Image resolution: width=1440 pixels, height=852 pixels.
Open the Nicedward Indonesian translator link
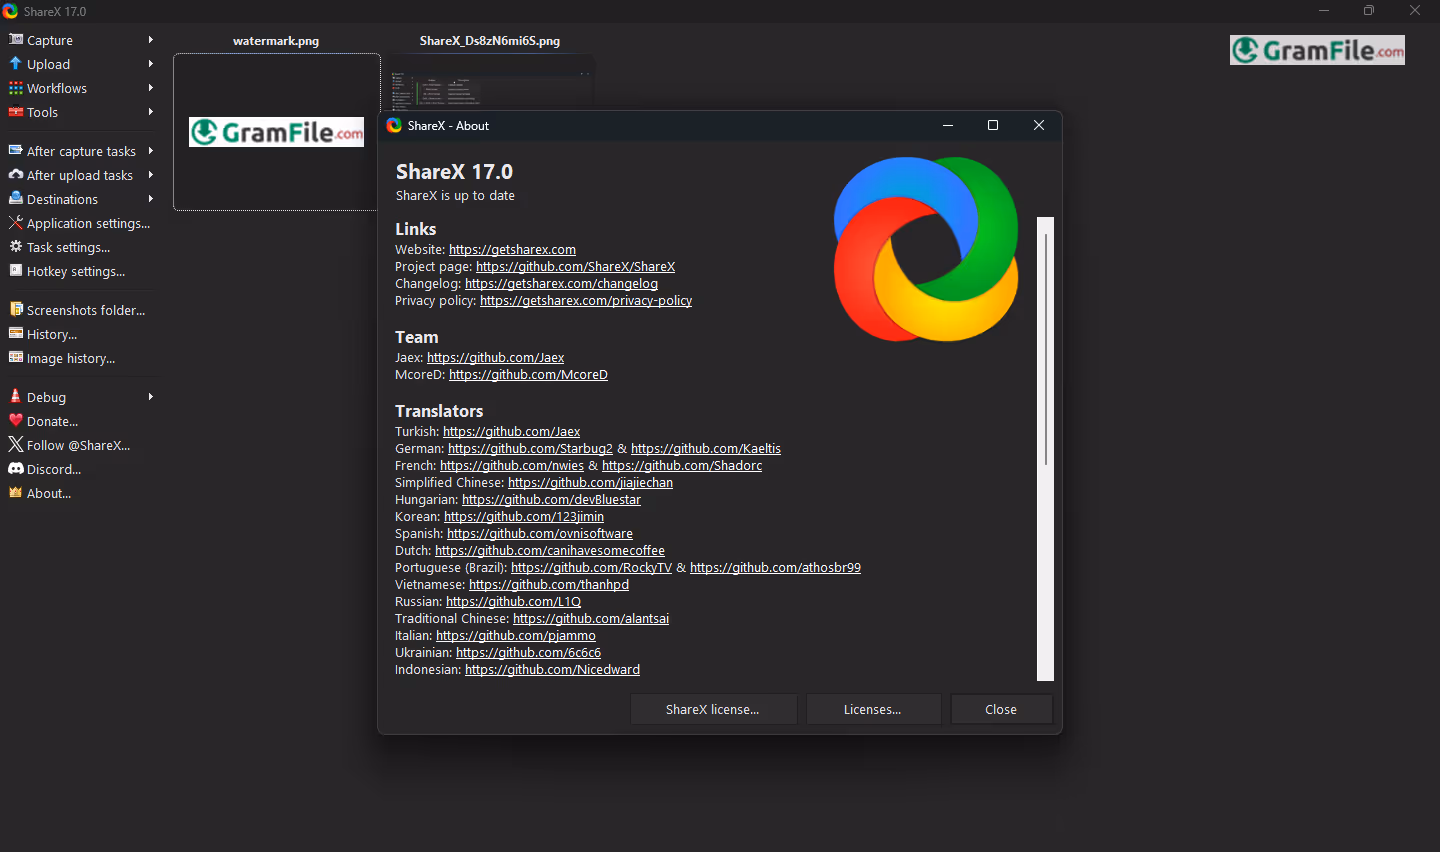tap(552, 670)
